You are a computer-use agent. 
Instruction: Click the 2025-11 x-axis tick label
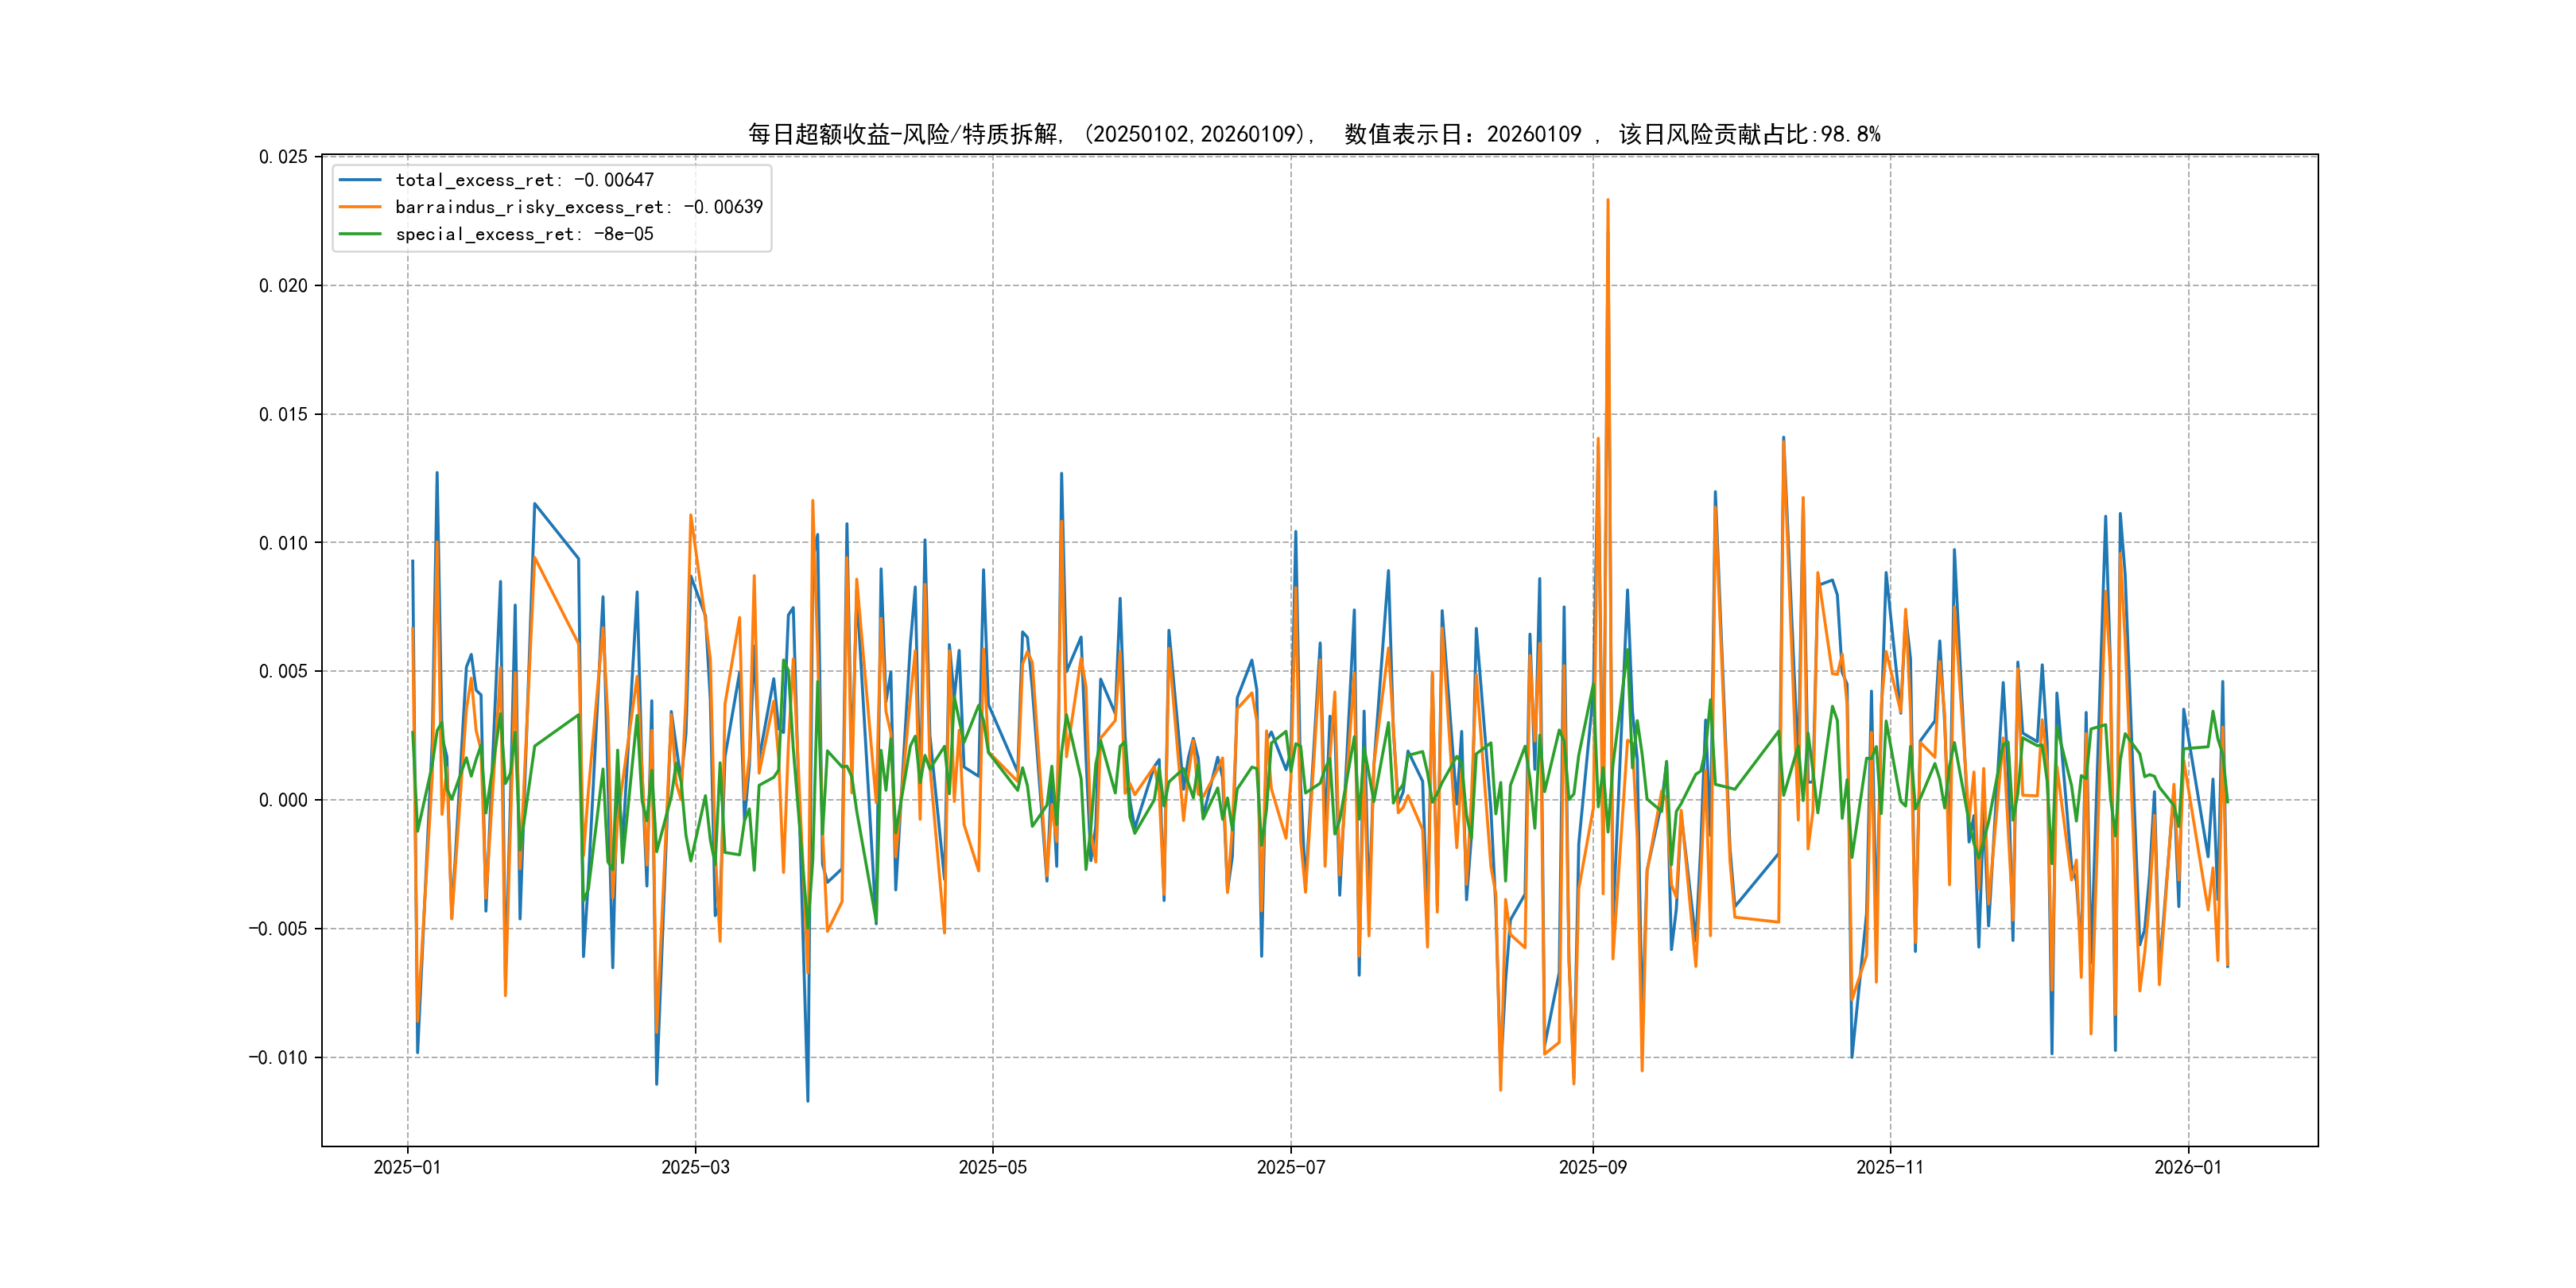1889,1167
